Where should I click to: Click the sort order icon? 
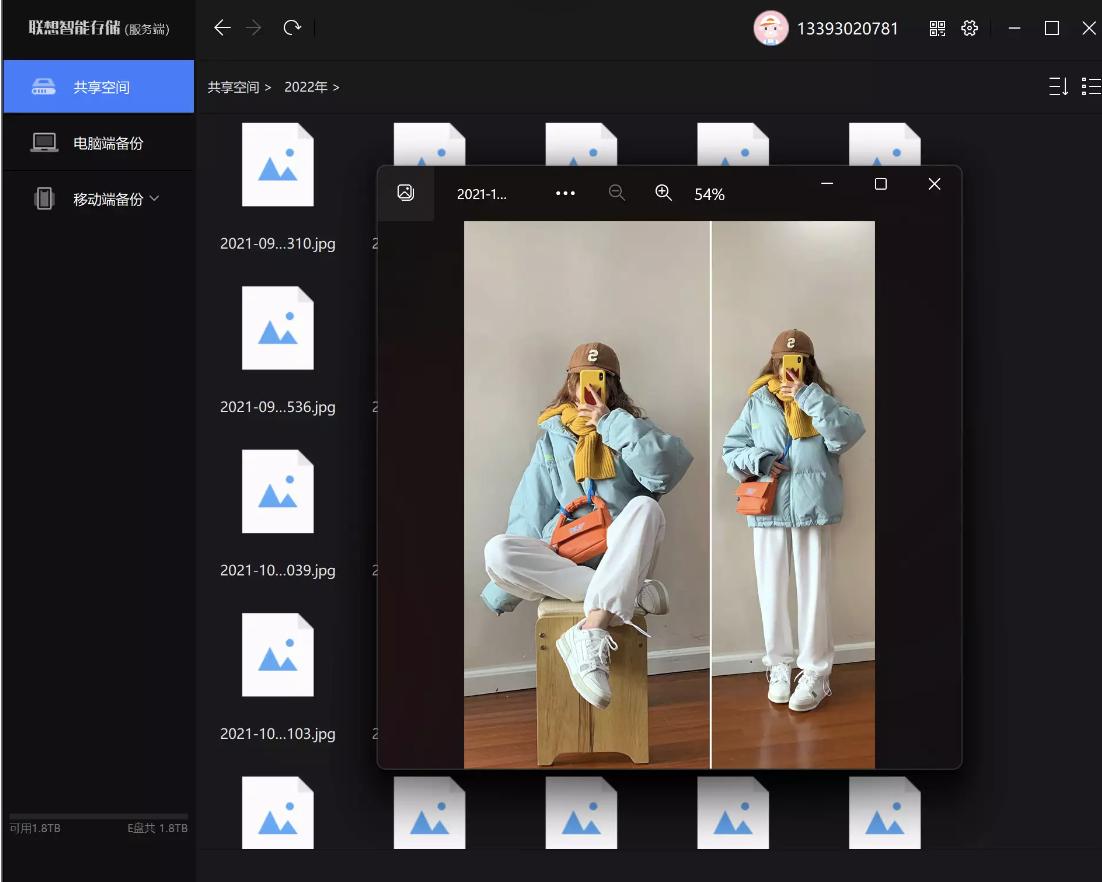pos(1058,87)
